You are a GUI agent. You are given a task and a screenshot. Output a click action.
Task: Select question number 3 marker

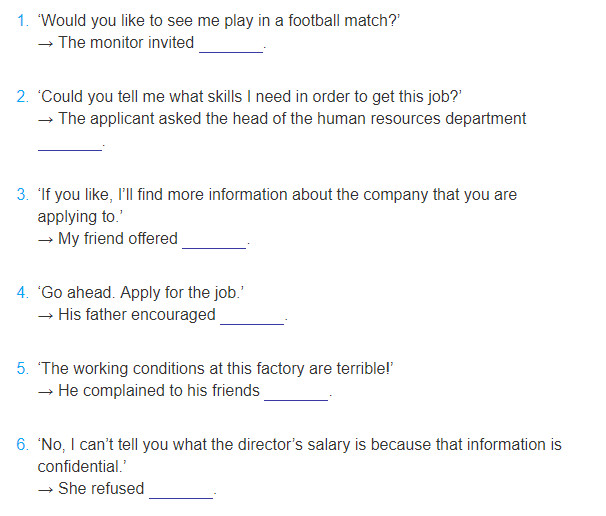coord(23,195)
